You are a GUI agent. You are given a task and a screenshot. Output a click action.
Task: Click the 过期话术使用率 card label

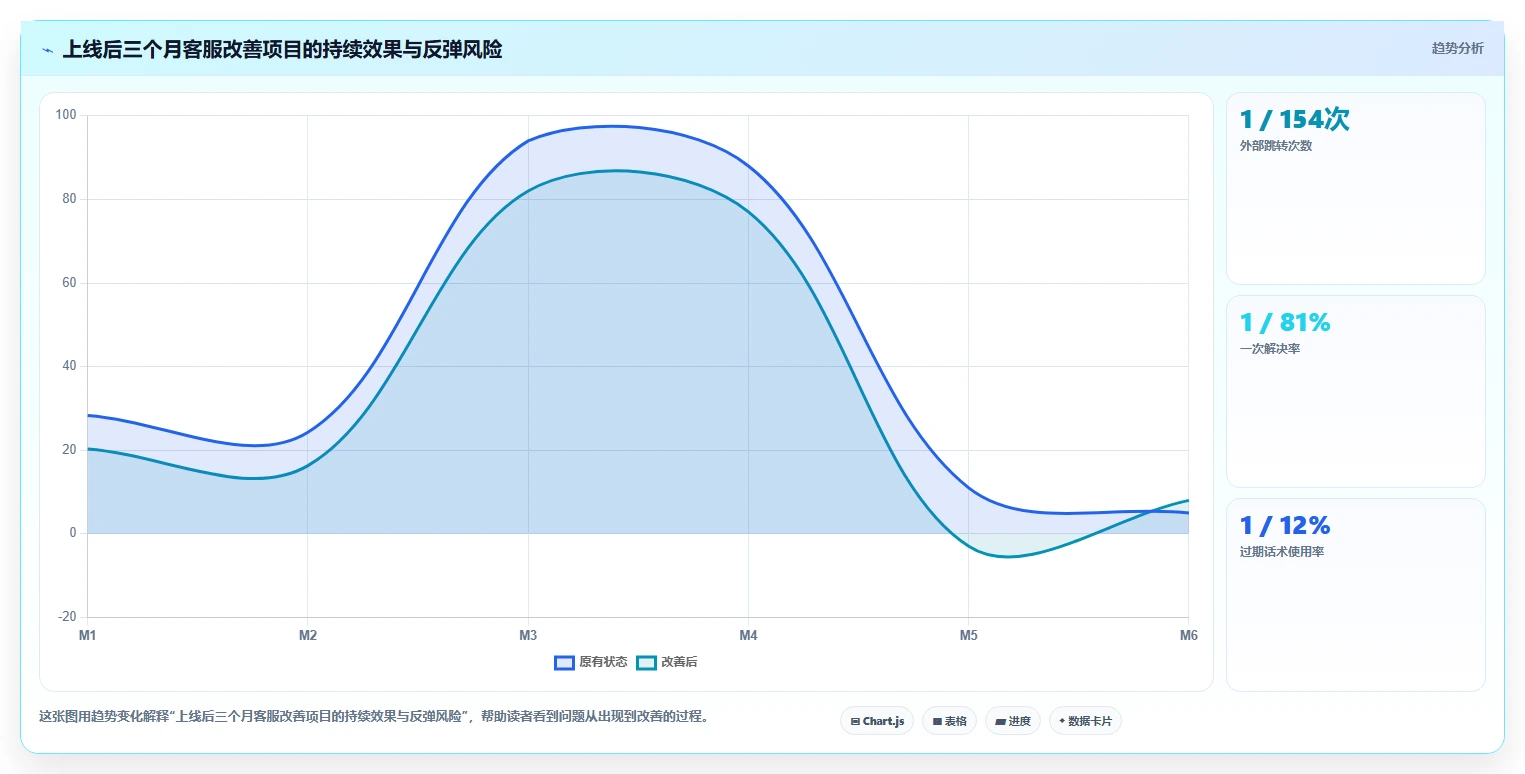1281,552
